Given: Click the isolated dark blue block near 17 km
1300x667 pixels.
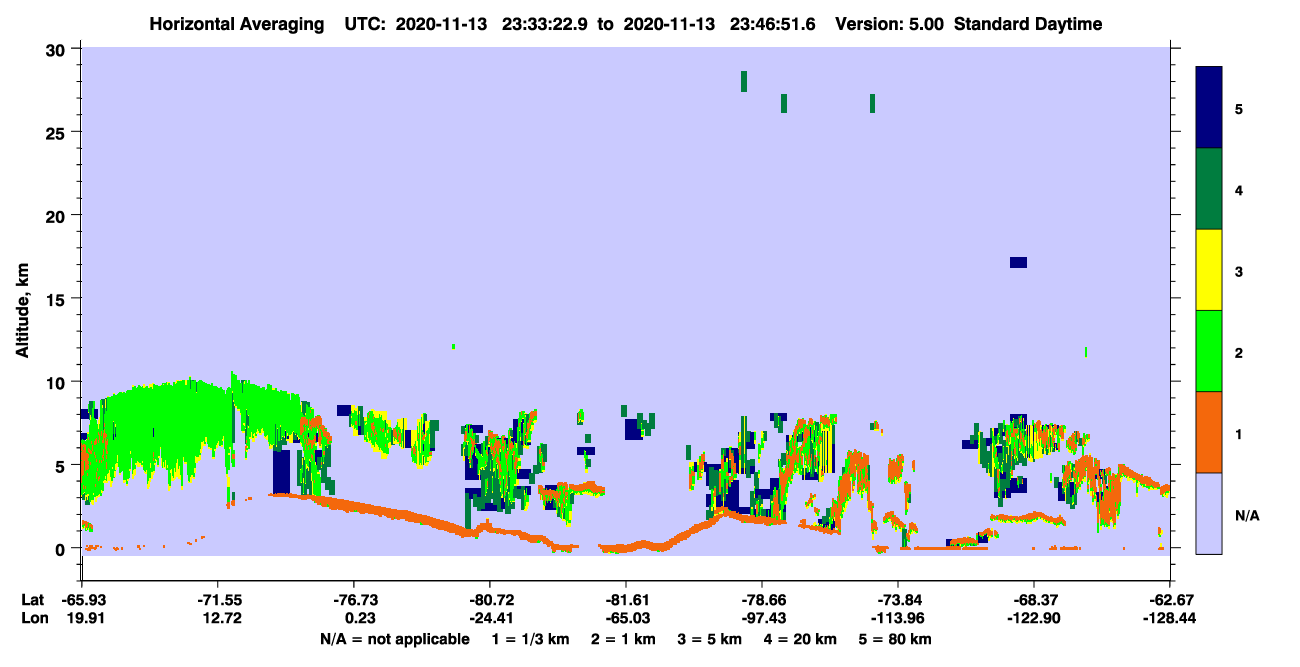Looking at the screenshot, I should coord(1018,262).
